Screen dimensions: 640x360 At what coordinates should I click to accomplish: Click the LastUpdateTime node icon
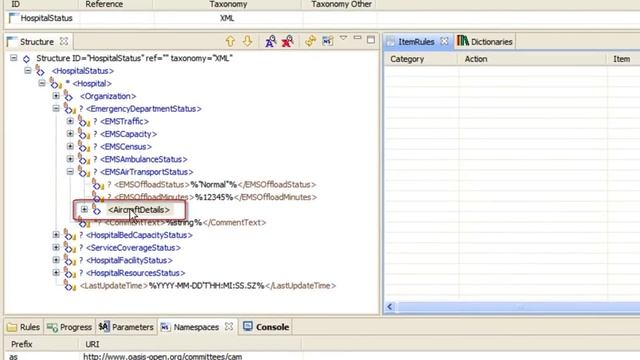pos(69,286)
